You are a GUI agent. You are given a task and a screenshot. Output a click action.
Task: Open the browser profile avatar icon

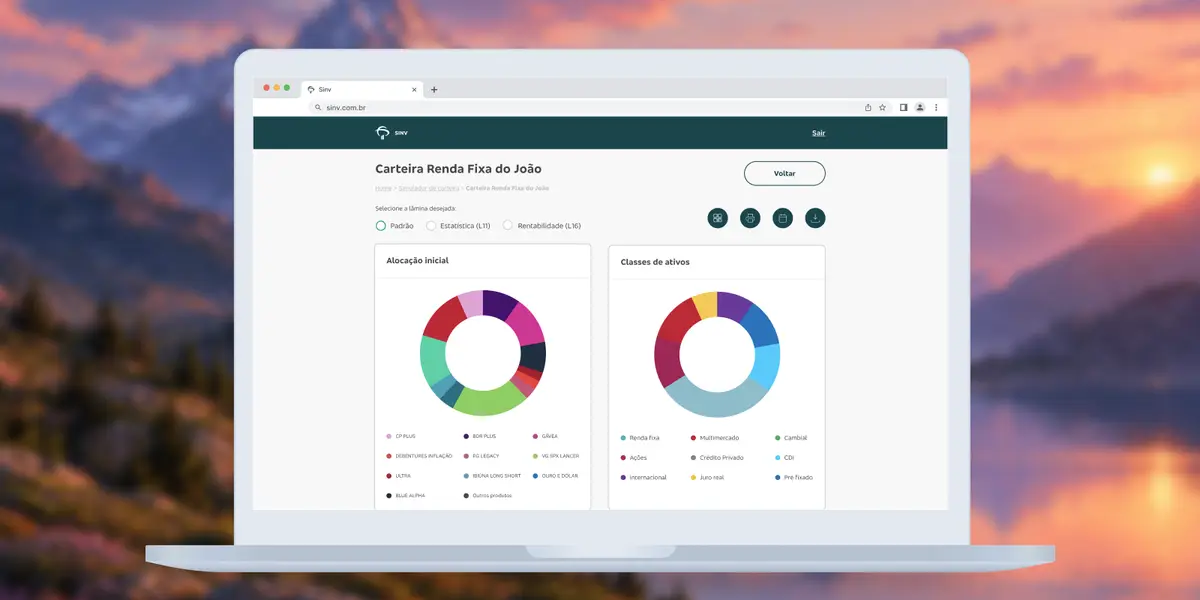pyautogui.click(x=920, y=107)
